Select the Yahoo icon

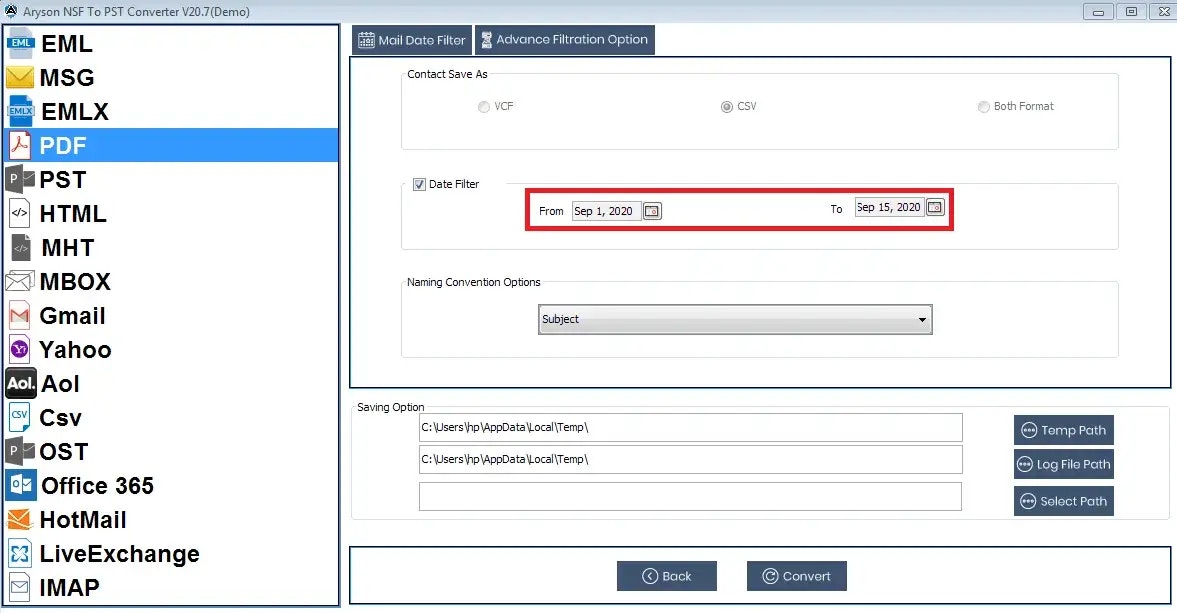(x=20, y=349)
